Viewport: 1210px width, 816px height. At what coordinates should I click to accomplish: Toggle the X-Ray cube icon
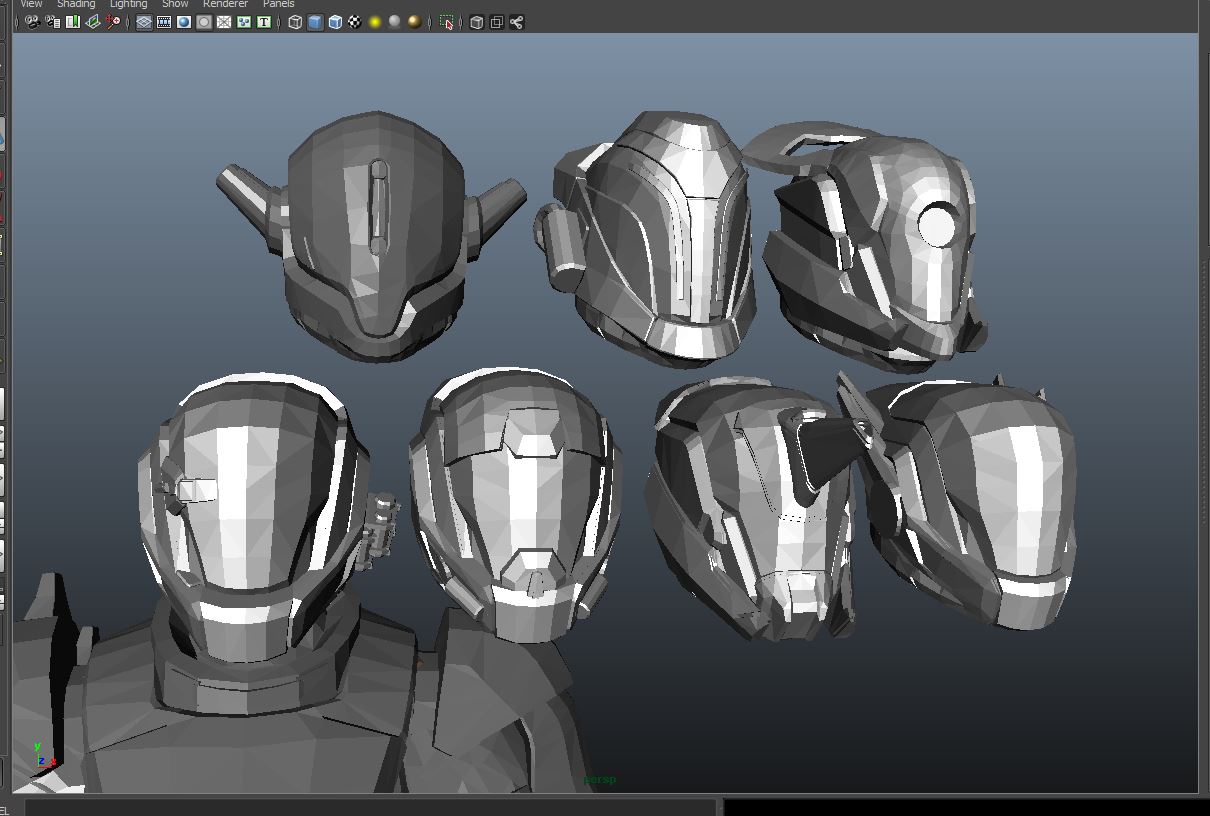(477, 22)
